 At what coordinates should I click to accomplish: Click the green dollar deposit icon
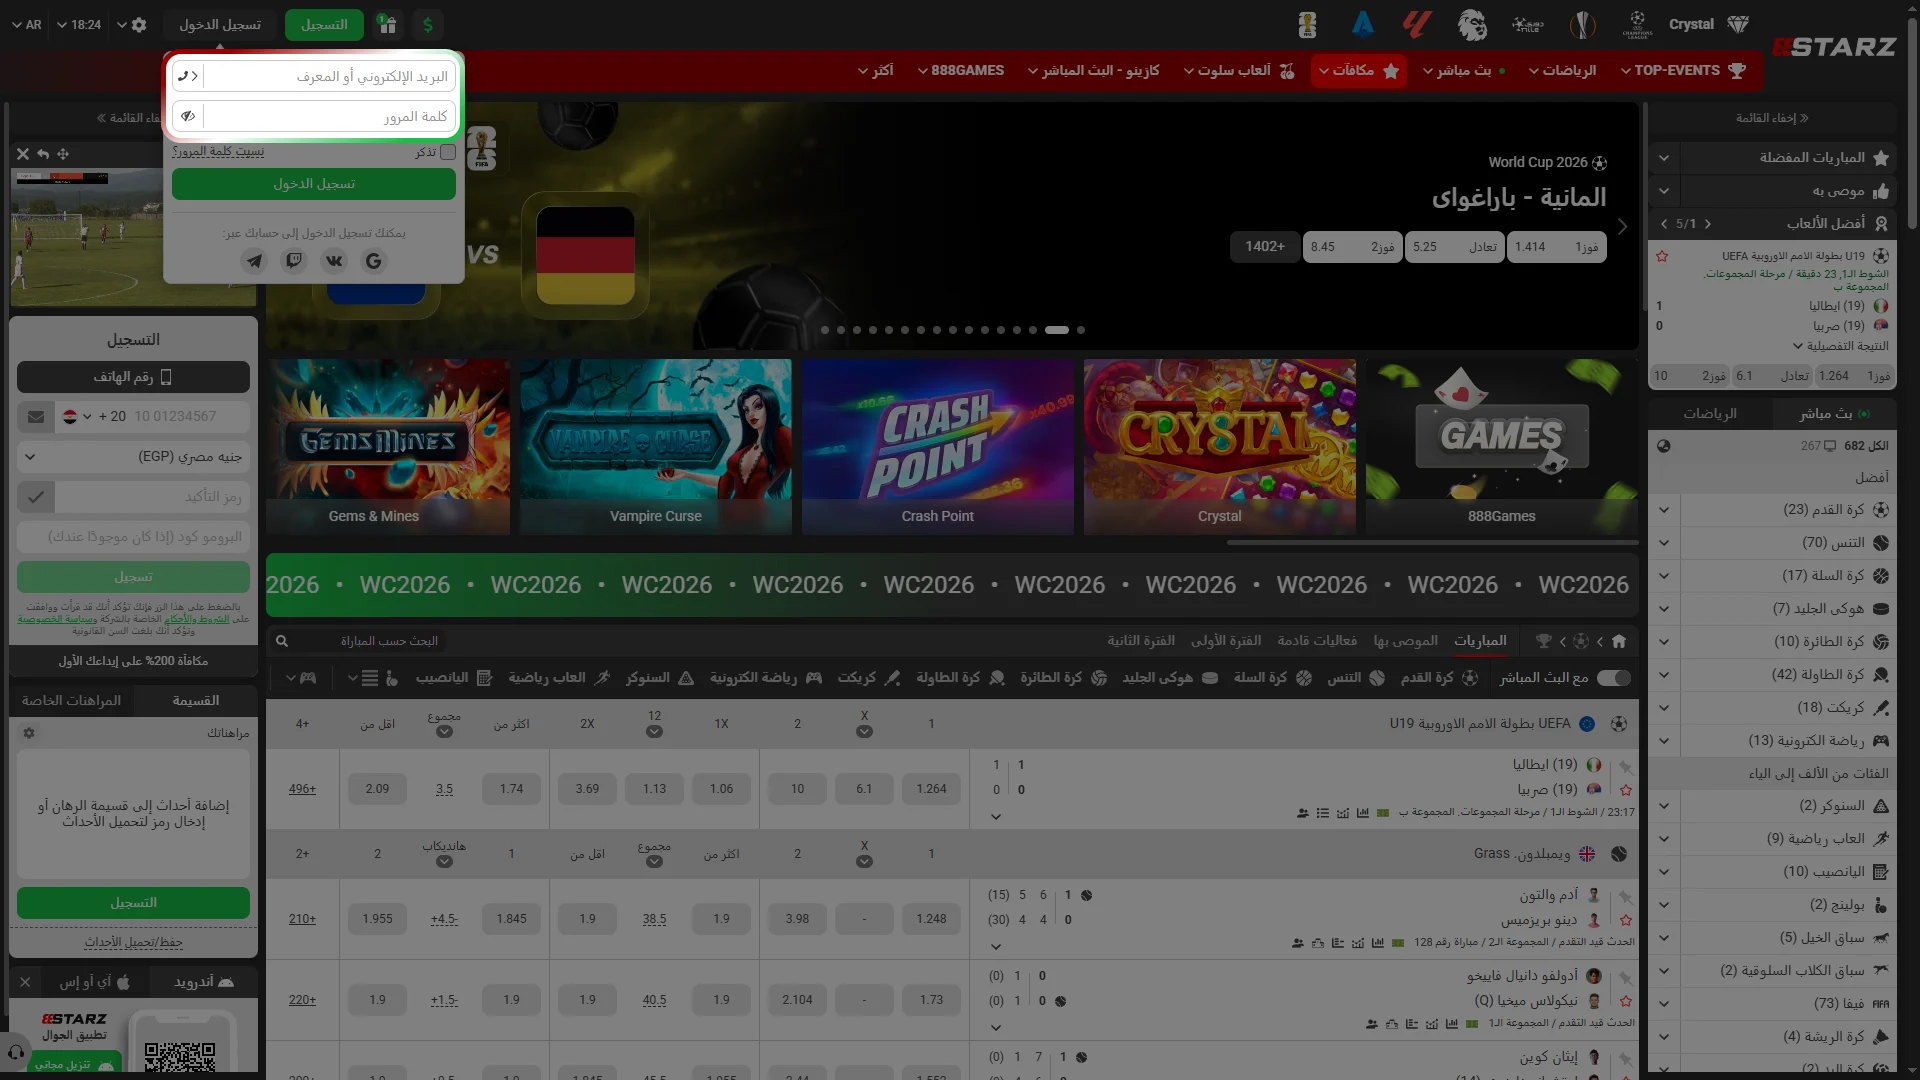click(428, 25)
